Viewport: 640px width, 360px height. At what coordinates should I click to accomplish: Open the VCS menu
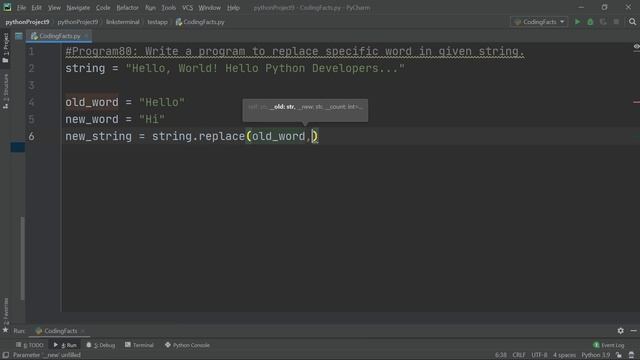[187, 8]
